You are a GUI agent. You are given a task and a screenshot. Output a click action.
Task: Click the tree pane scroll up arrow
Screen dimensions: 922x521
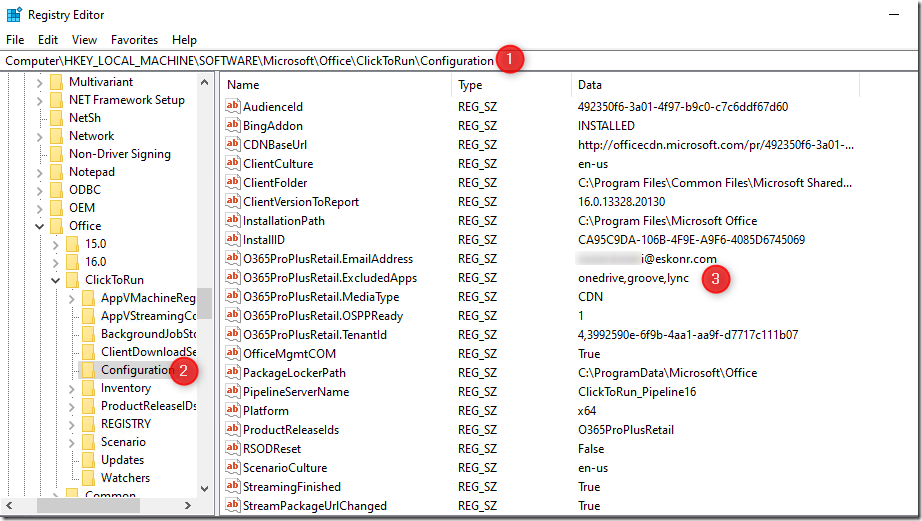(204, 82)
